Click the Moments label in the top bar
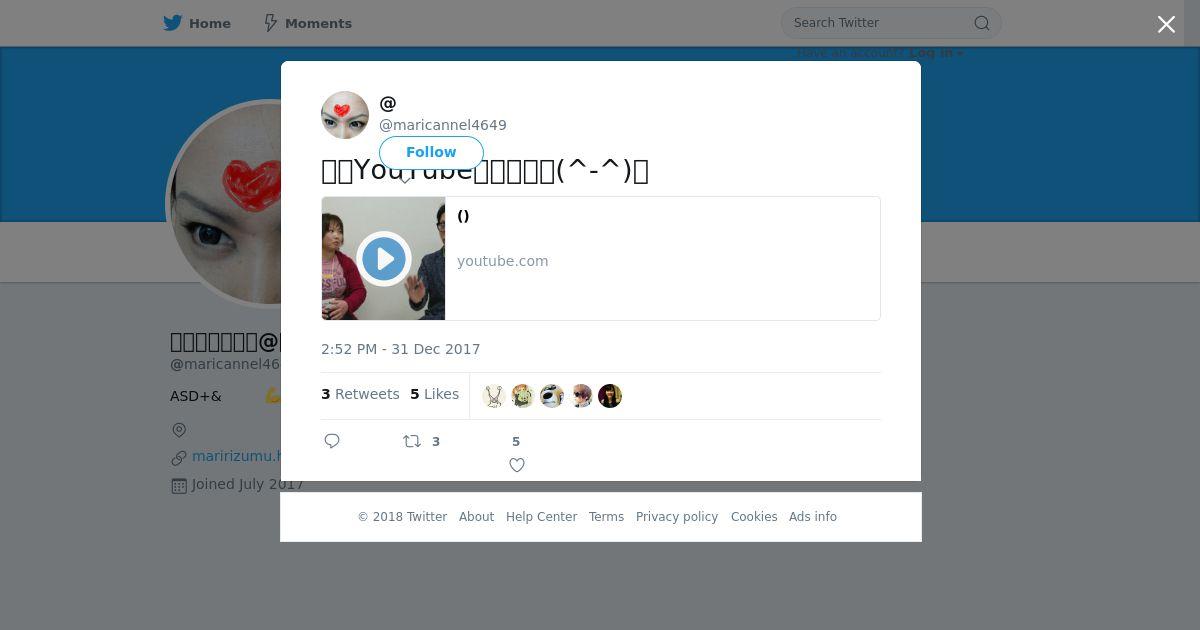The height and width of the screenshot is (630, 1200). 318,23
